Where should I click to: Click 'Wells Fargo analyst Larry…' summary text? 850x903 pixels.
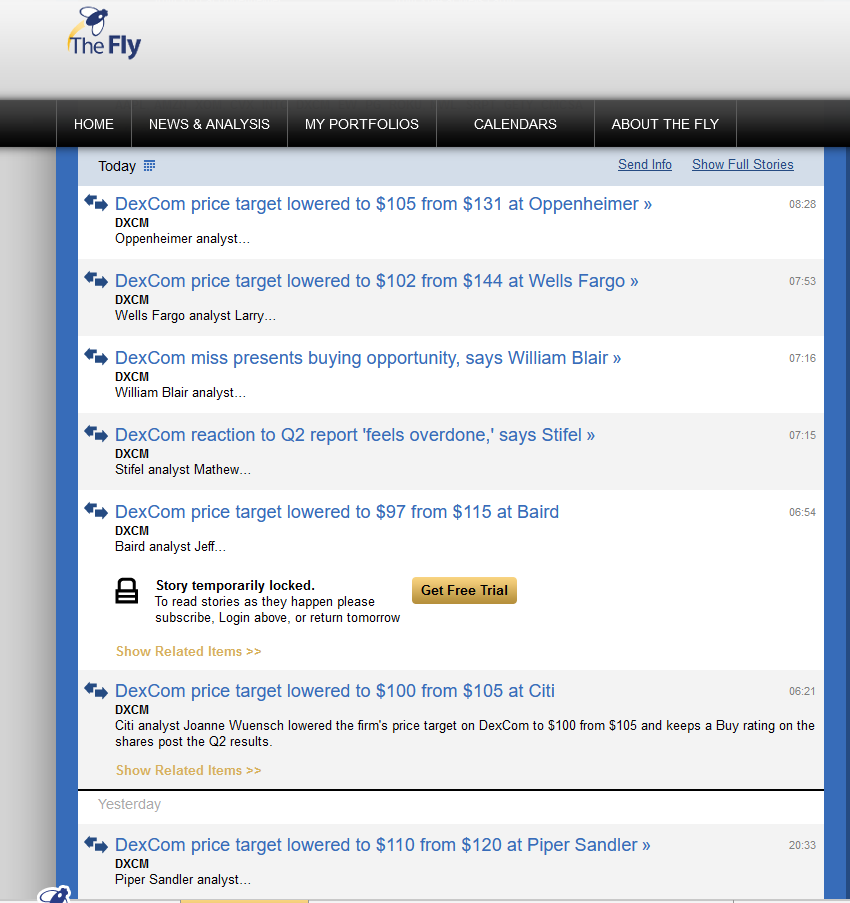[195, 316]
